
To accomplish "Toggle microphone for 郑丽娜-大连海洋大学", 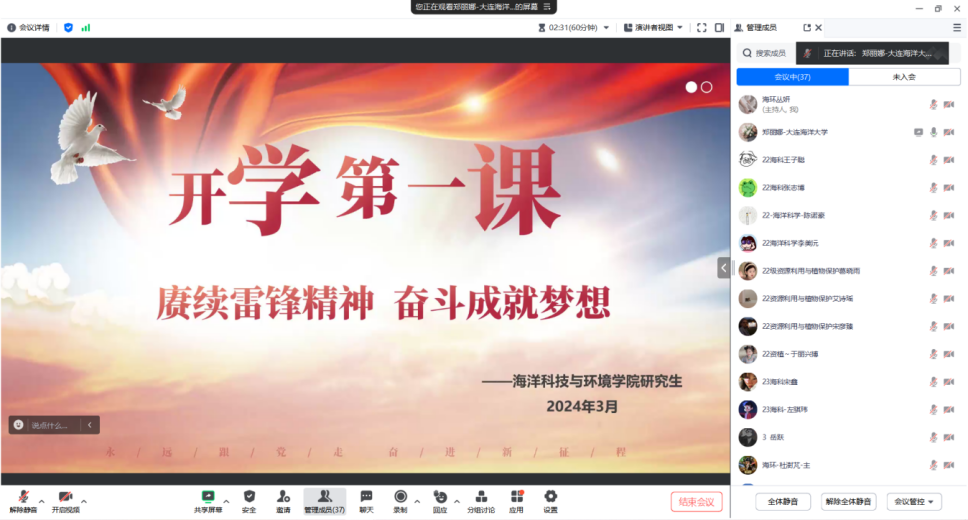I will point(933,132).
